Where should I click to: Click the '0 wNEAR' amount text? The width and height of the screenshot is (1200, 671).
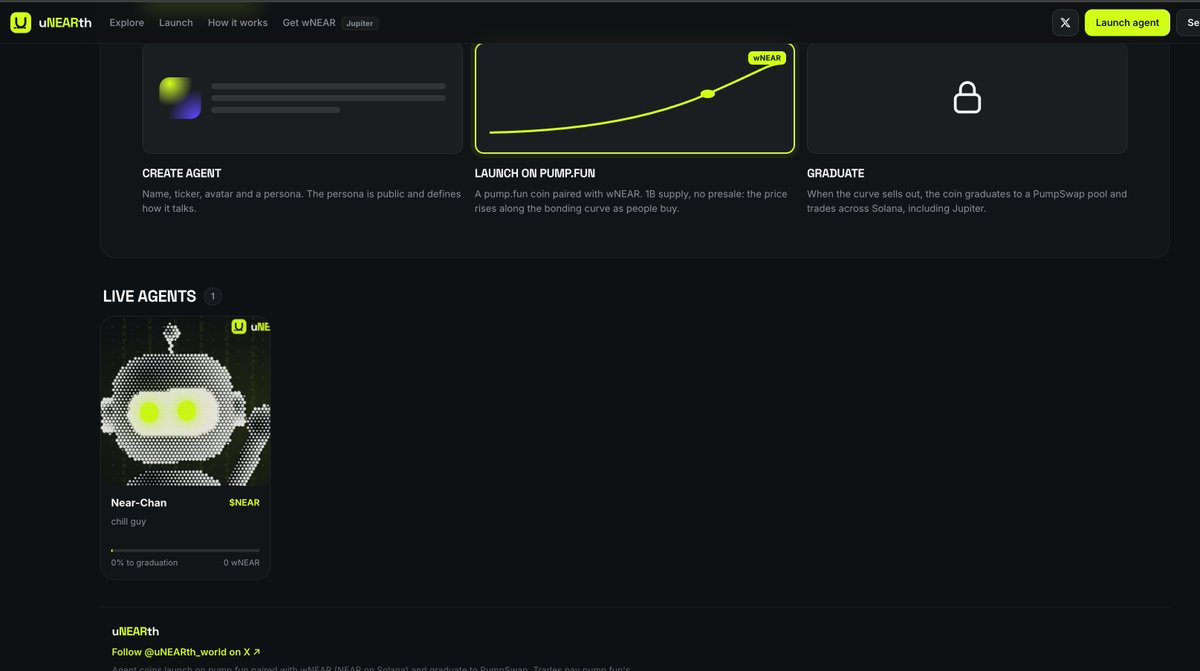coord(242,563)
